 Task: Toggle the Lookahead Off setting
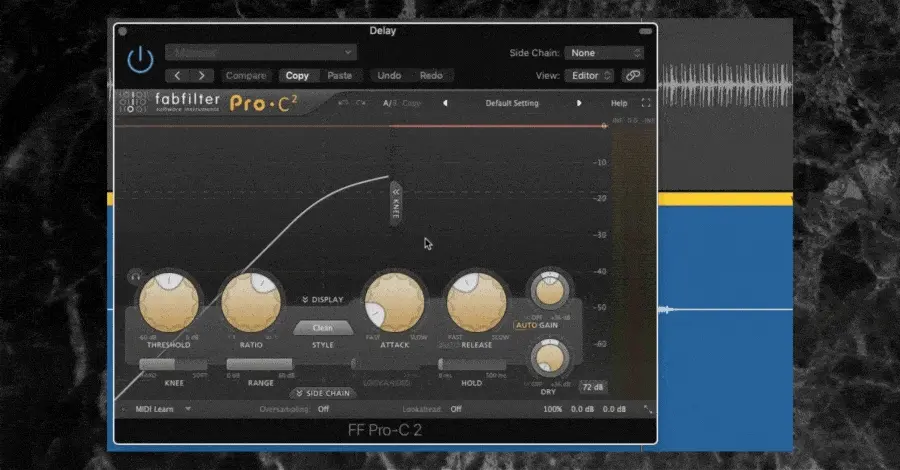click(x=456, y=409)
